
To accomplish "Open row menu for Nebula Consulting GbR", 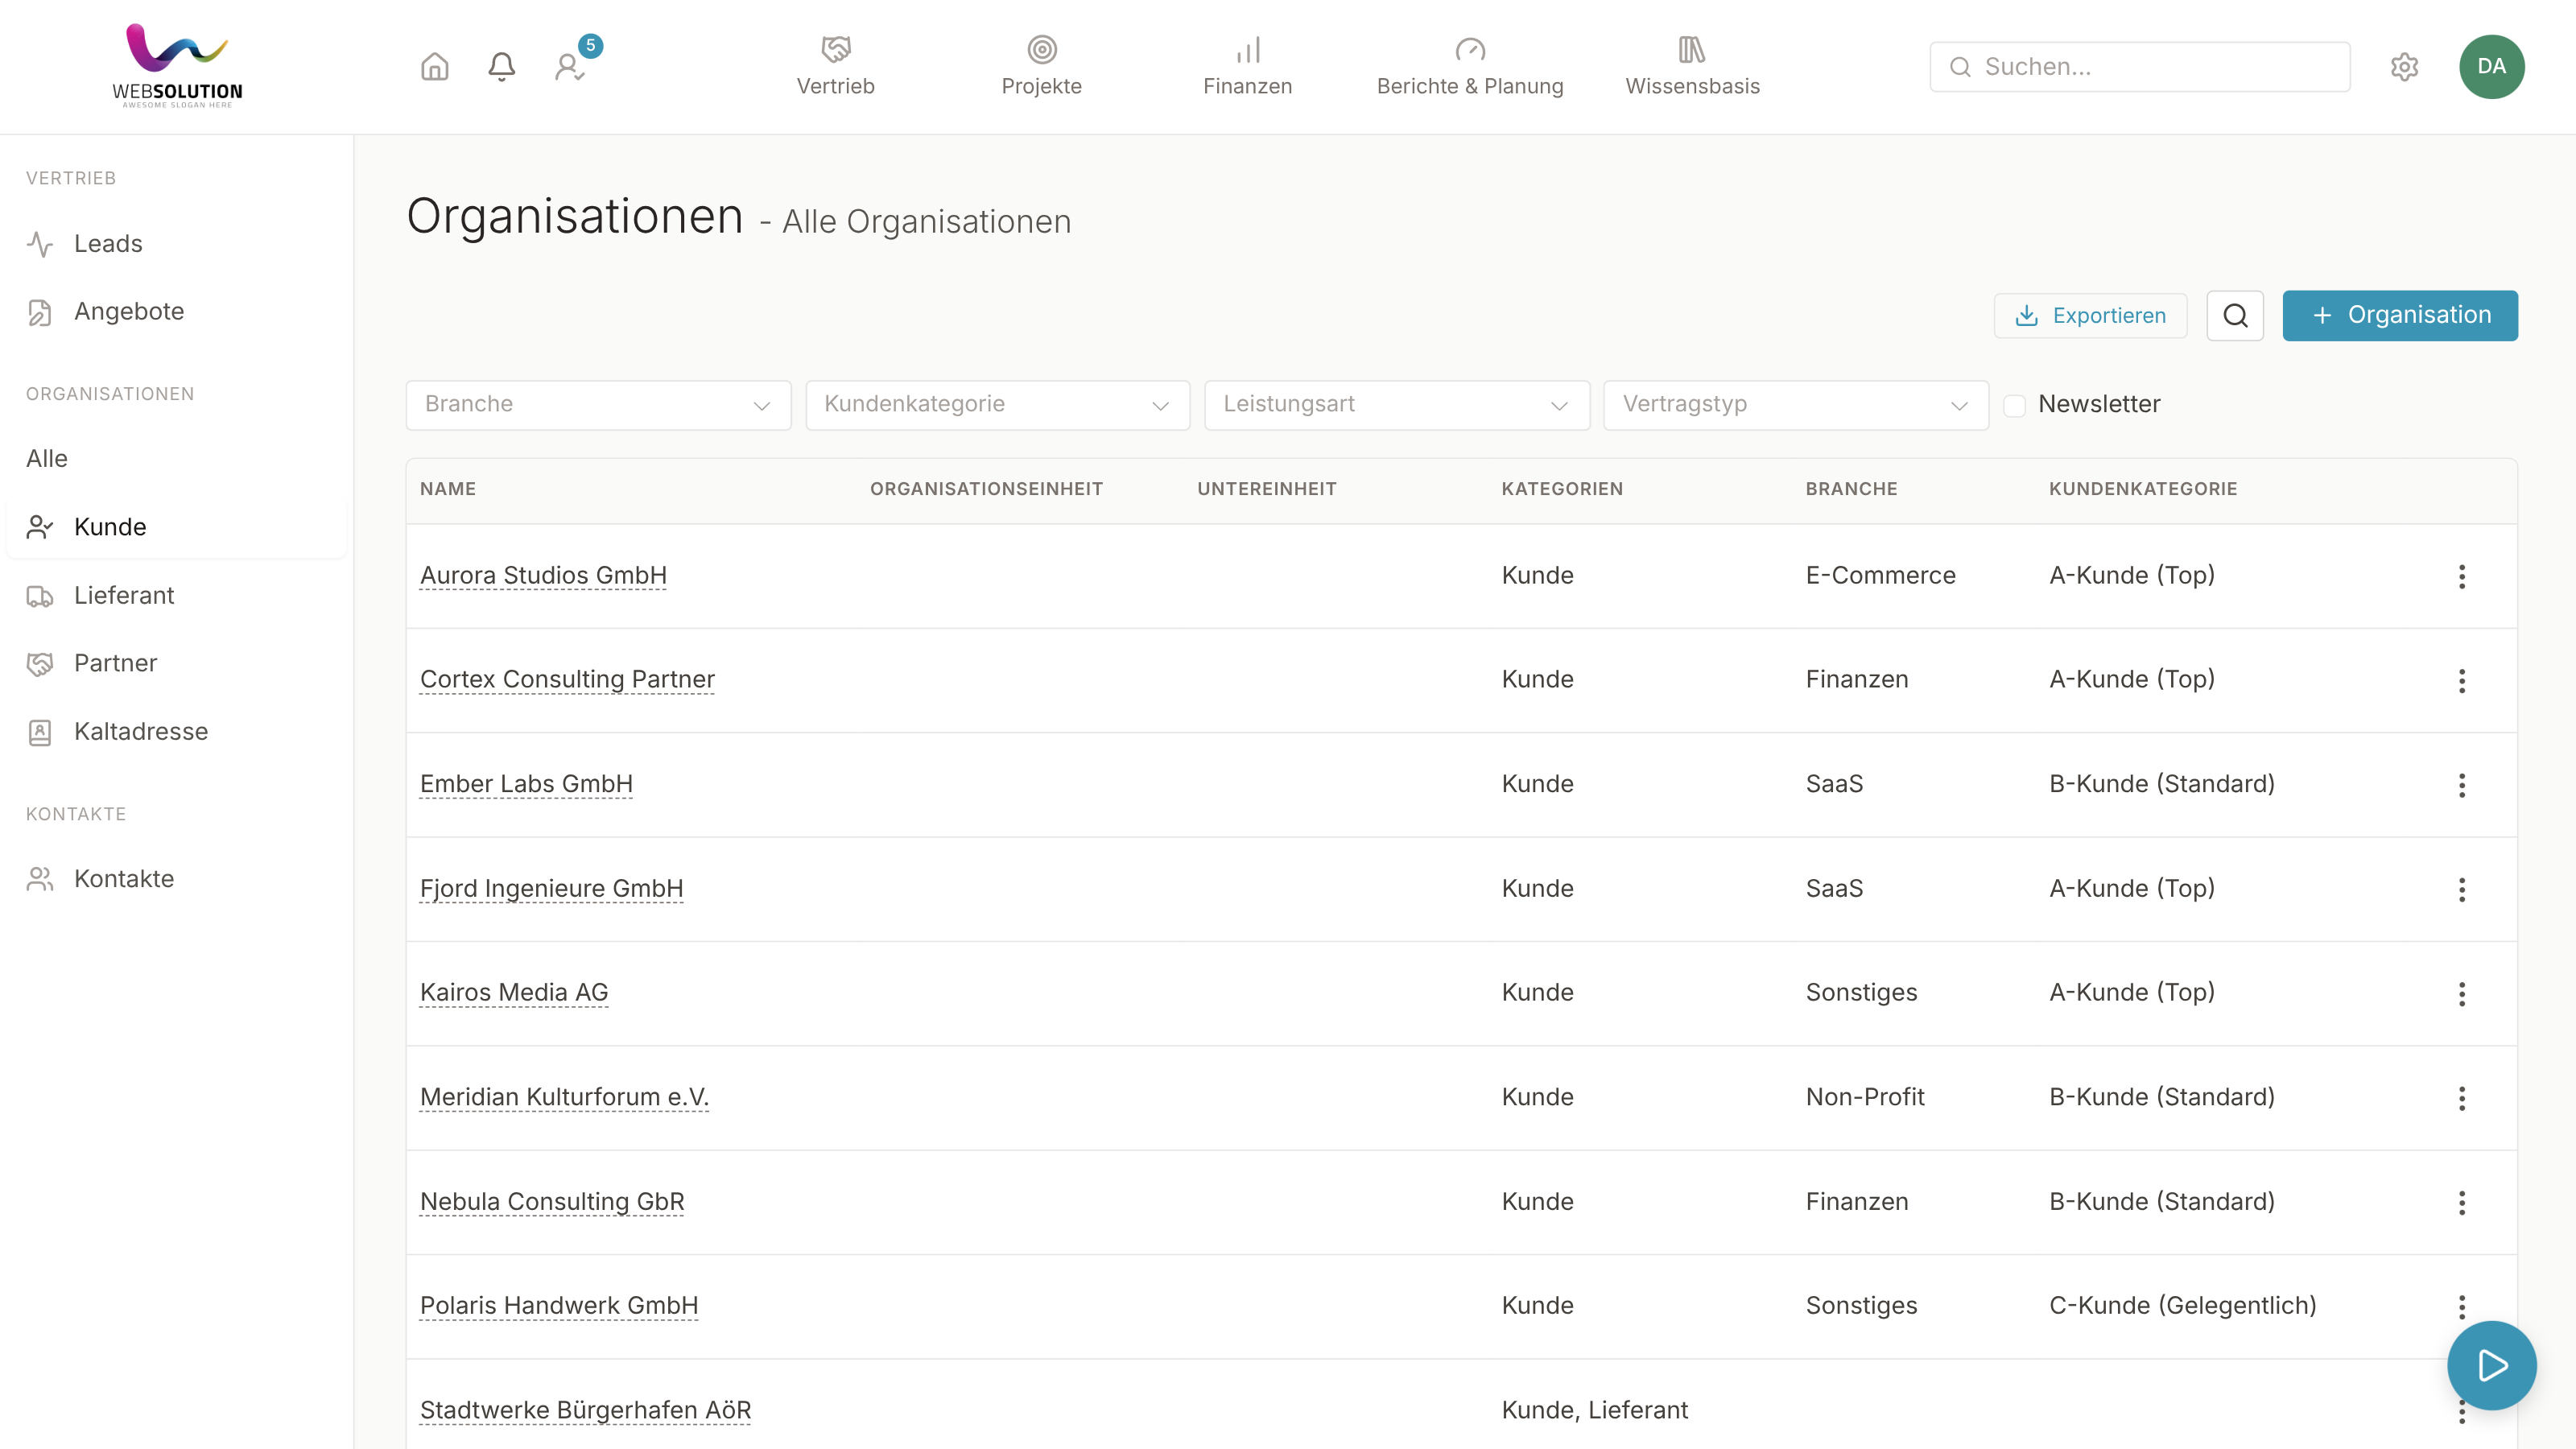I will tap(2462, 1202).
